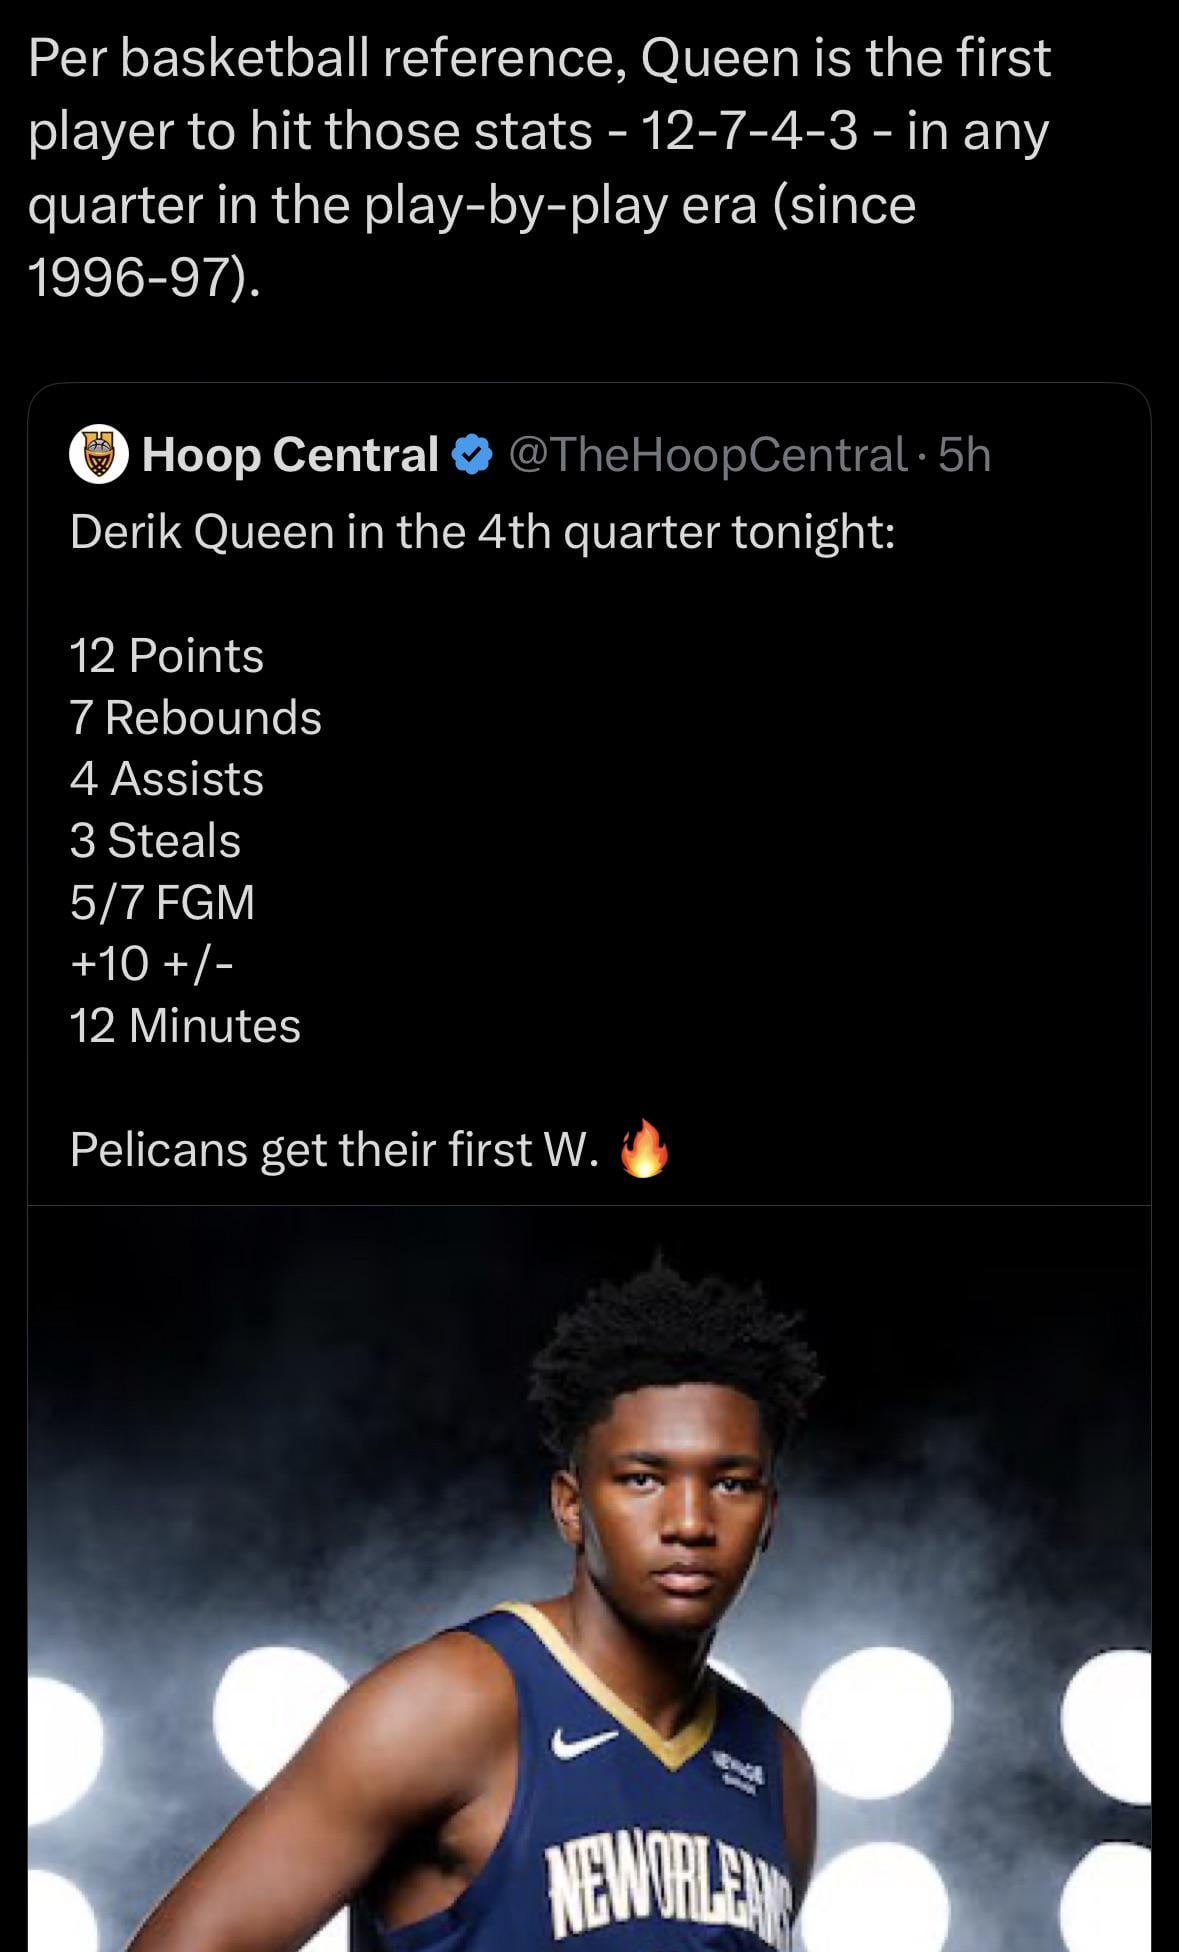Click the text 'Derik Queen in the 4th quarter tonight:'
Image resolution: width=1179 pixels, height=1952 pixels.
point(482,532)
